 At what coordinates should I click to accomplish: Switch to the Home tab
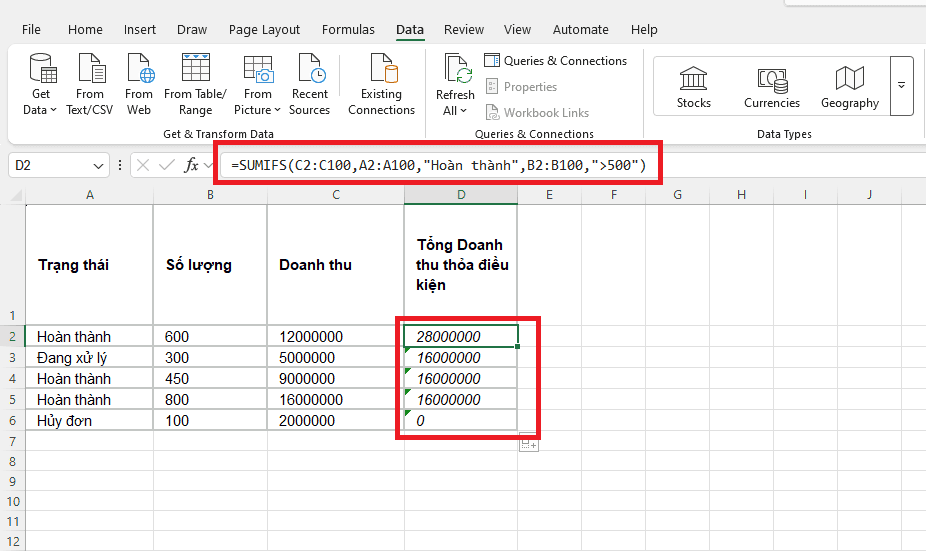(x=85, y=30)
